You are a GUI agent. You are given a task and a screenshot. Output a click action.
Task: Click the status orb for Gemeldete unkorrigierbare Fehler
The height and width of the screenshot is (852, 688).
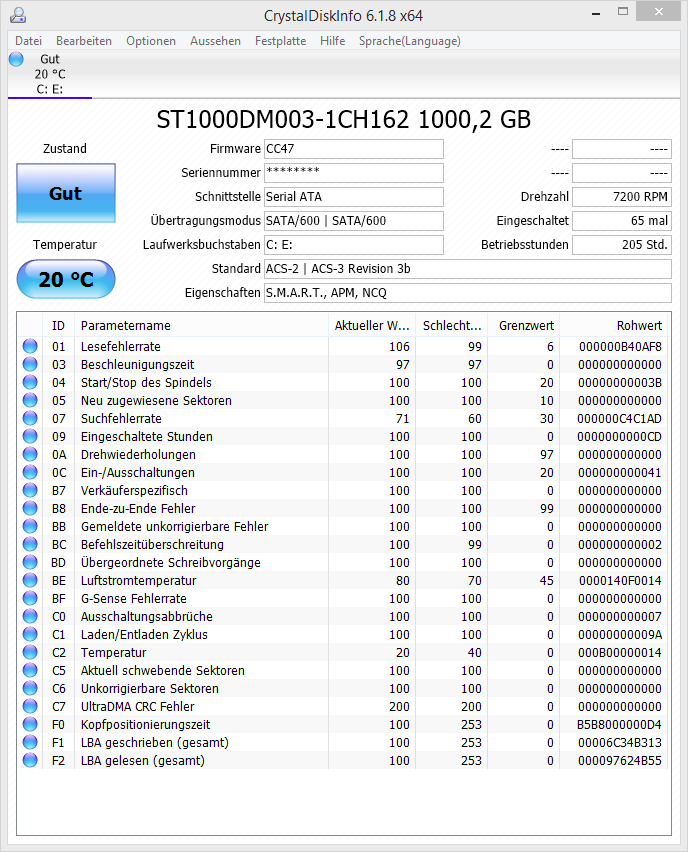pos(30,526)
